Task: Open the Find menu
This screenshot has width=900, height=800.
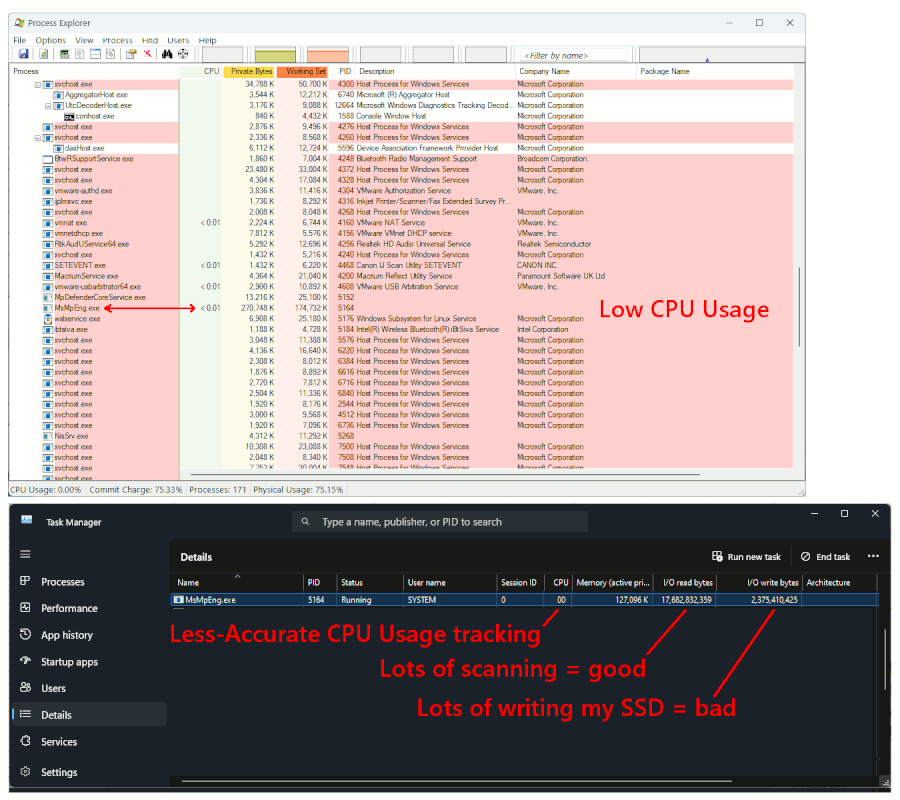Action: (x=150, y=40)
